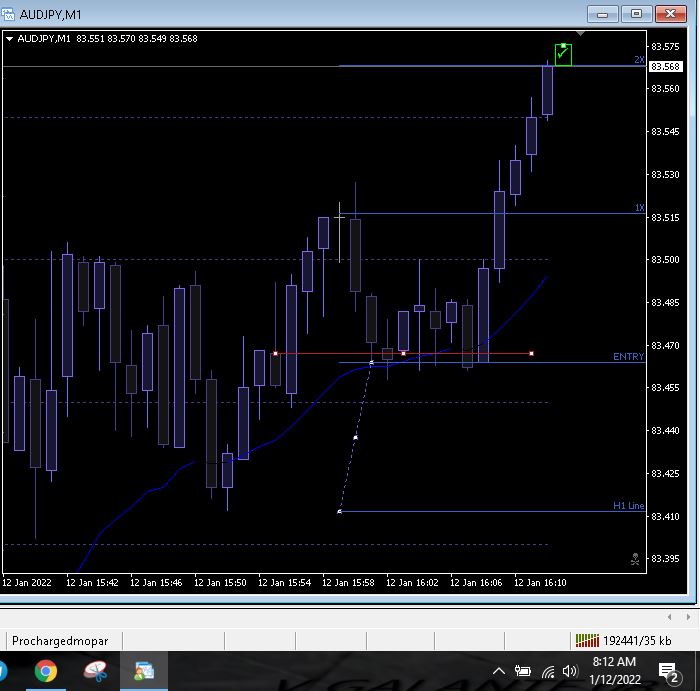Select the H1 Line label
700x691 pixels.
coord(629,505)
